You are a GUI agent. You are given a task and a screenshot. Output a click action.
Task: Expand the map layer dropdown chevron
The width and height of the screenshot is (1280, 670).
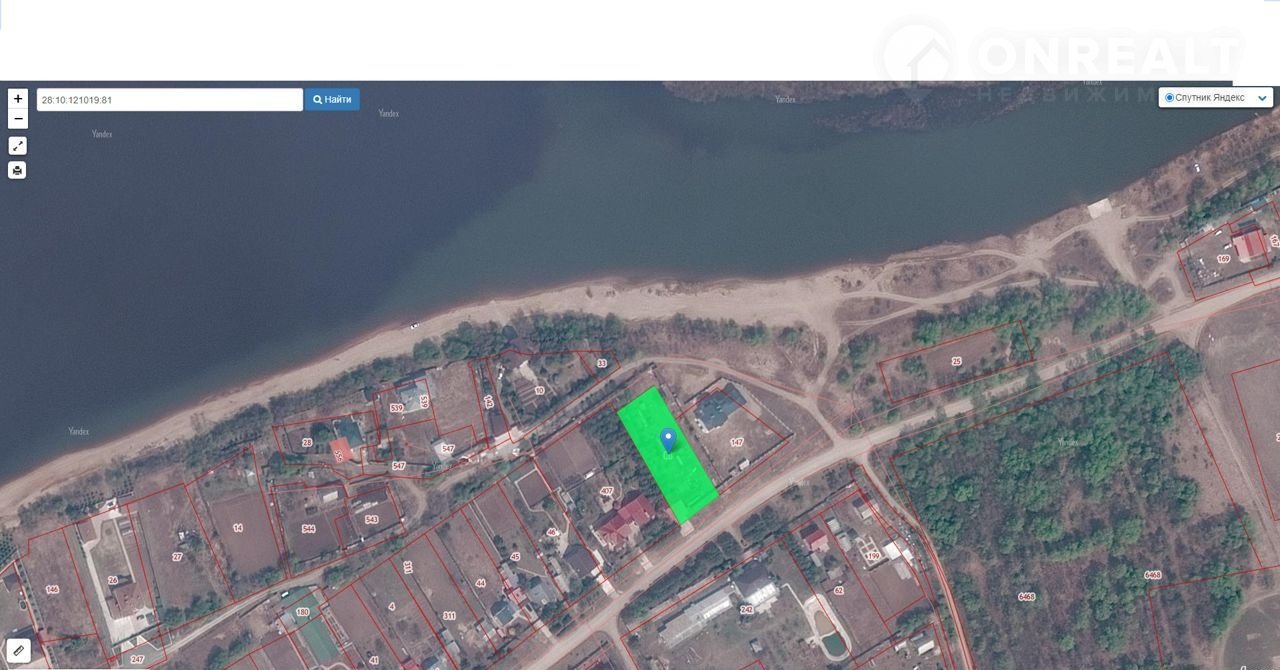click(x=1262, y=98)
